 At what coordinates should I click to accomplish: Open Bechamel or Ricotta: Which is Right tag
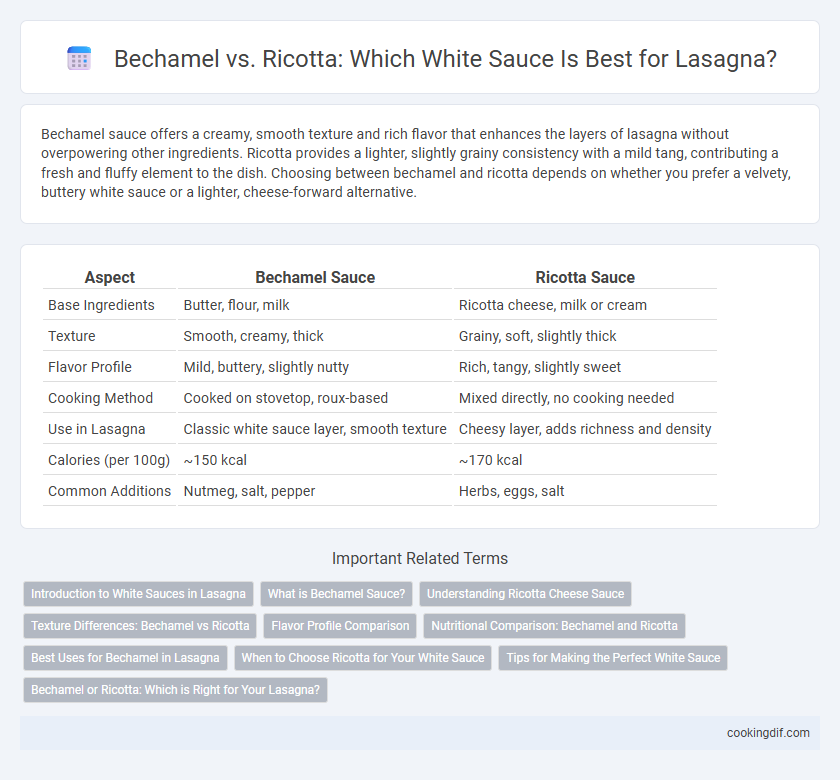click(x=175, y=689)
